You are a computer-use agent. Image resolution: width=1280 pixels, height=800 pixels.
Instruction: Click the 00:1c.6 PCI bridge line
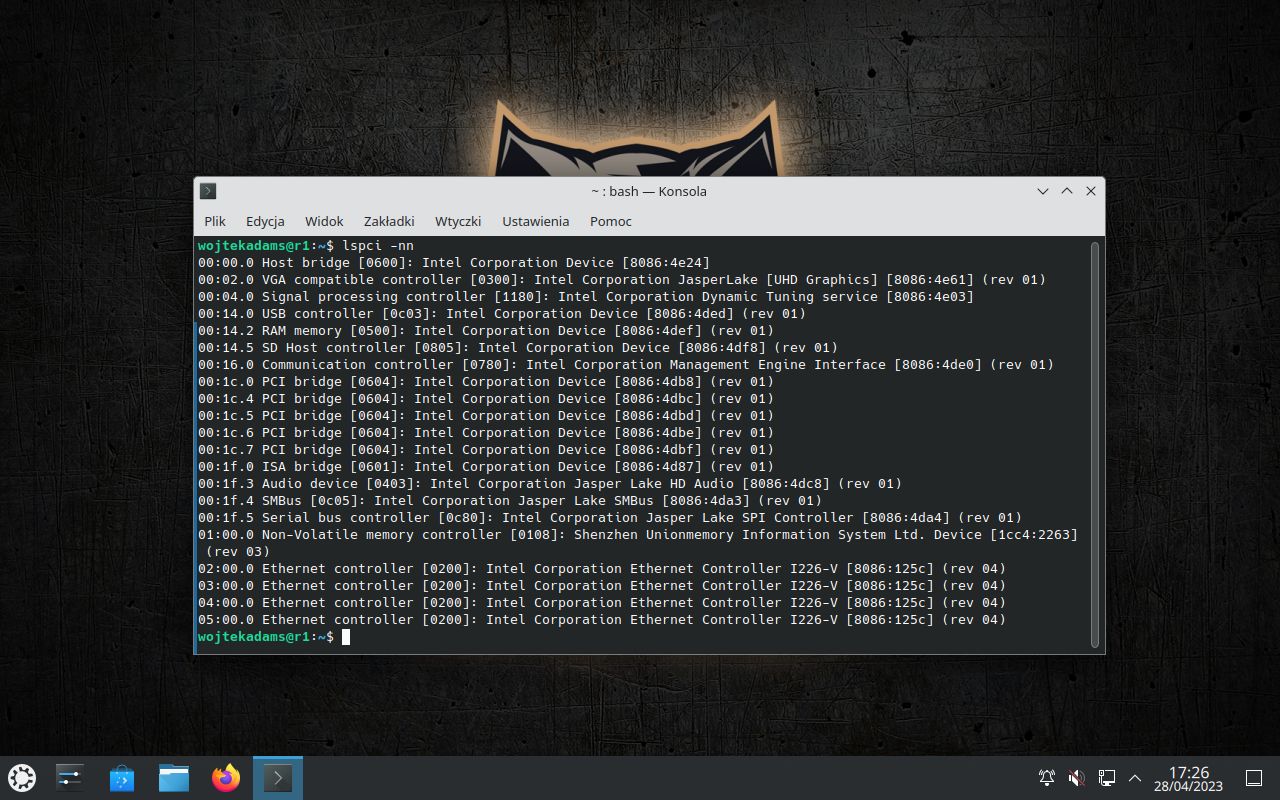486,432
